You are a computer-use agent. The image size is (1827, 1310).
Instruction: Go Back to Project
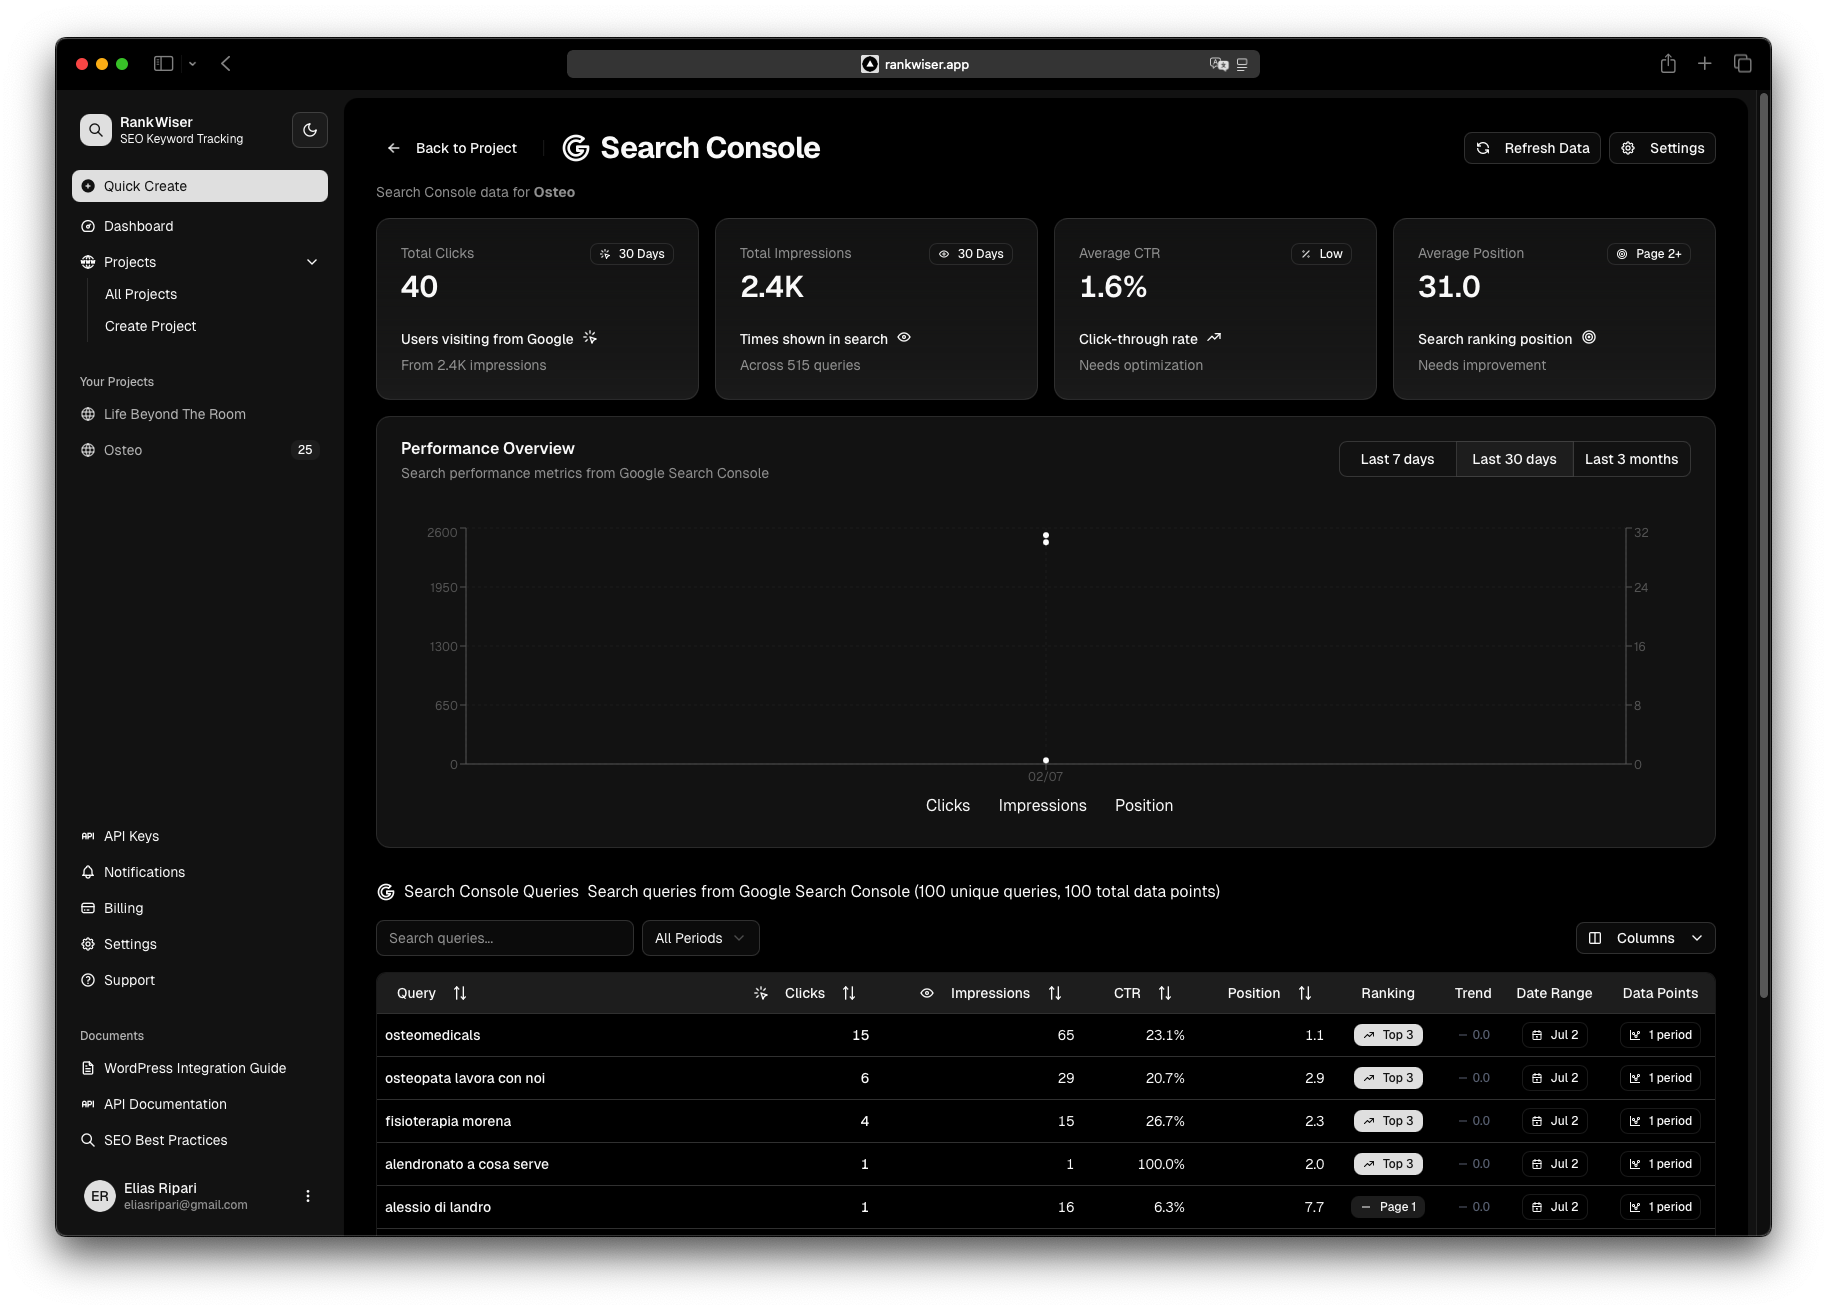452,148
